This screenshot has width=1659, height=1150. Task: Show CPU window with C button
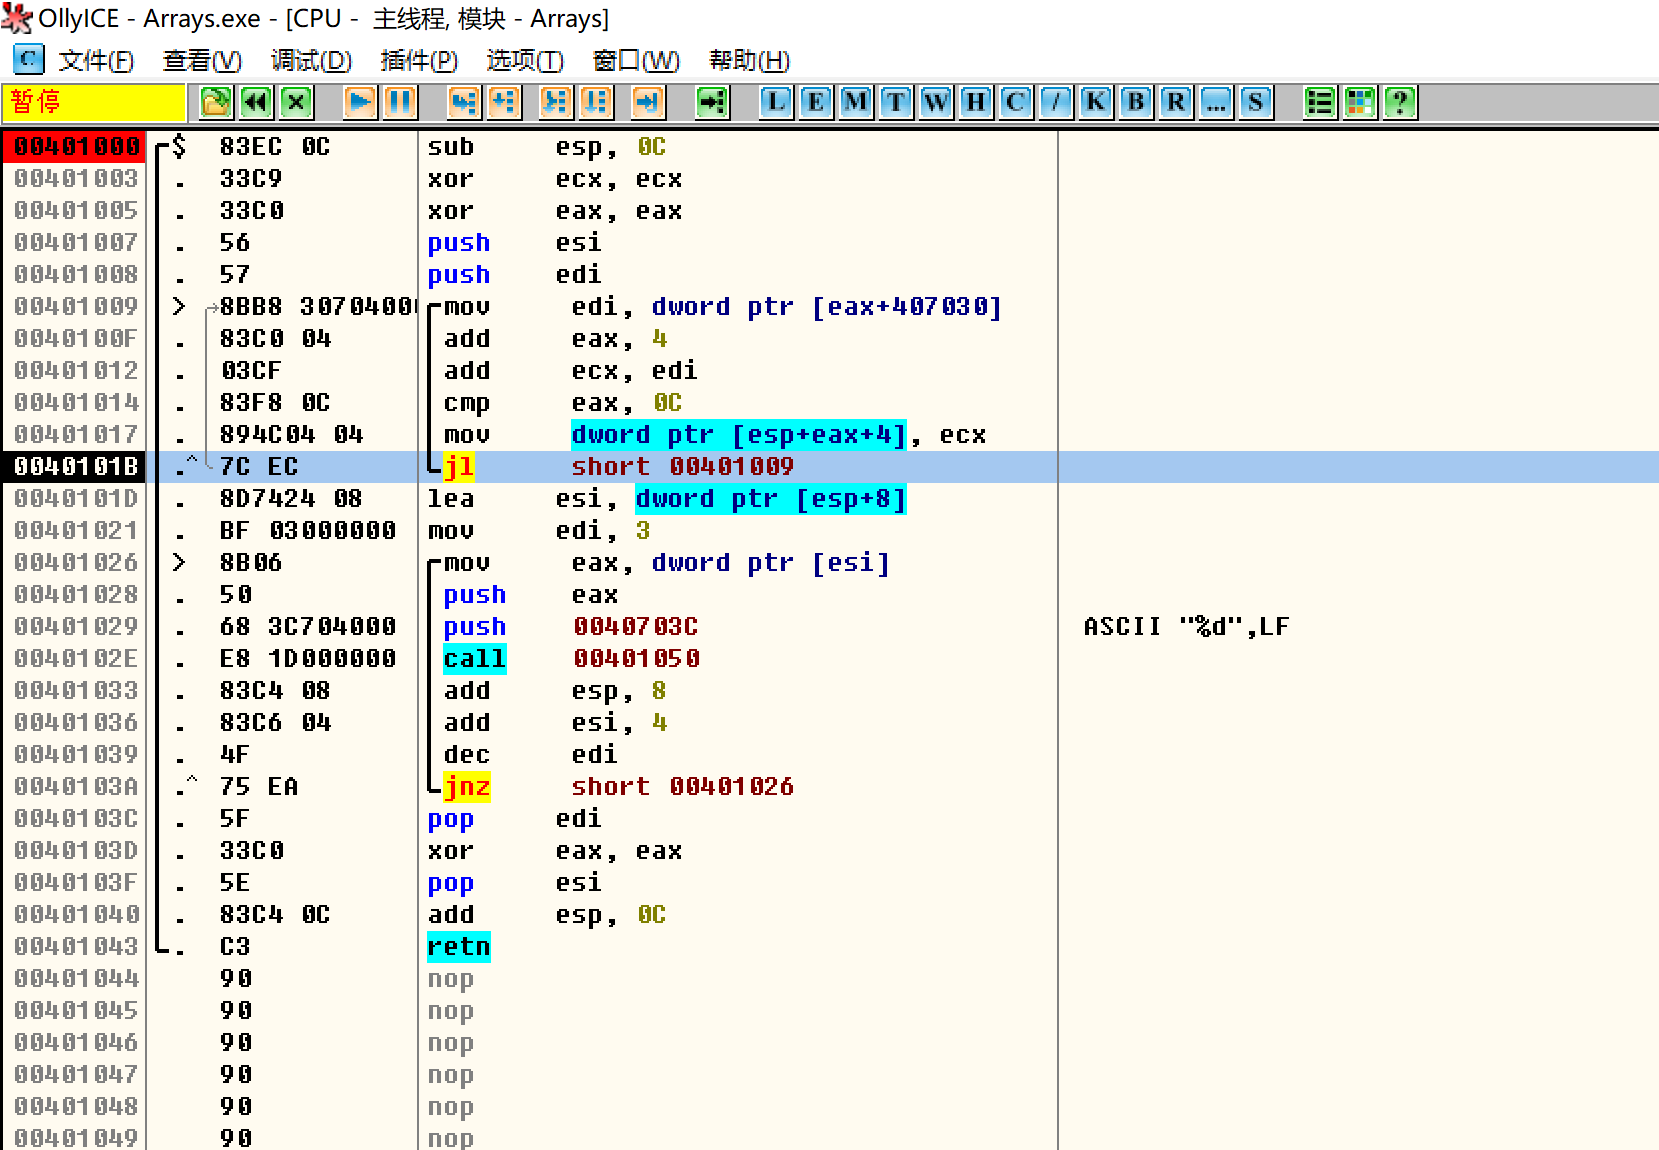coord(1016,102)
